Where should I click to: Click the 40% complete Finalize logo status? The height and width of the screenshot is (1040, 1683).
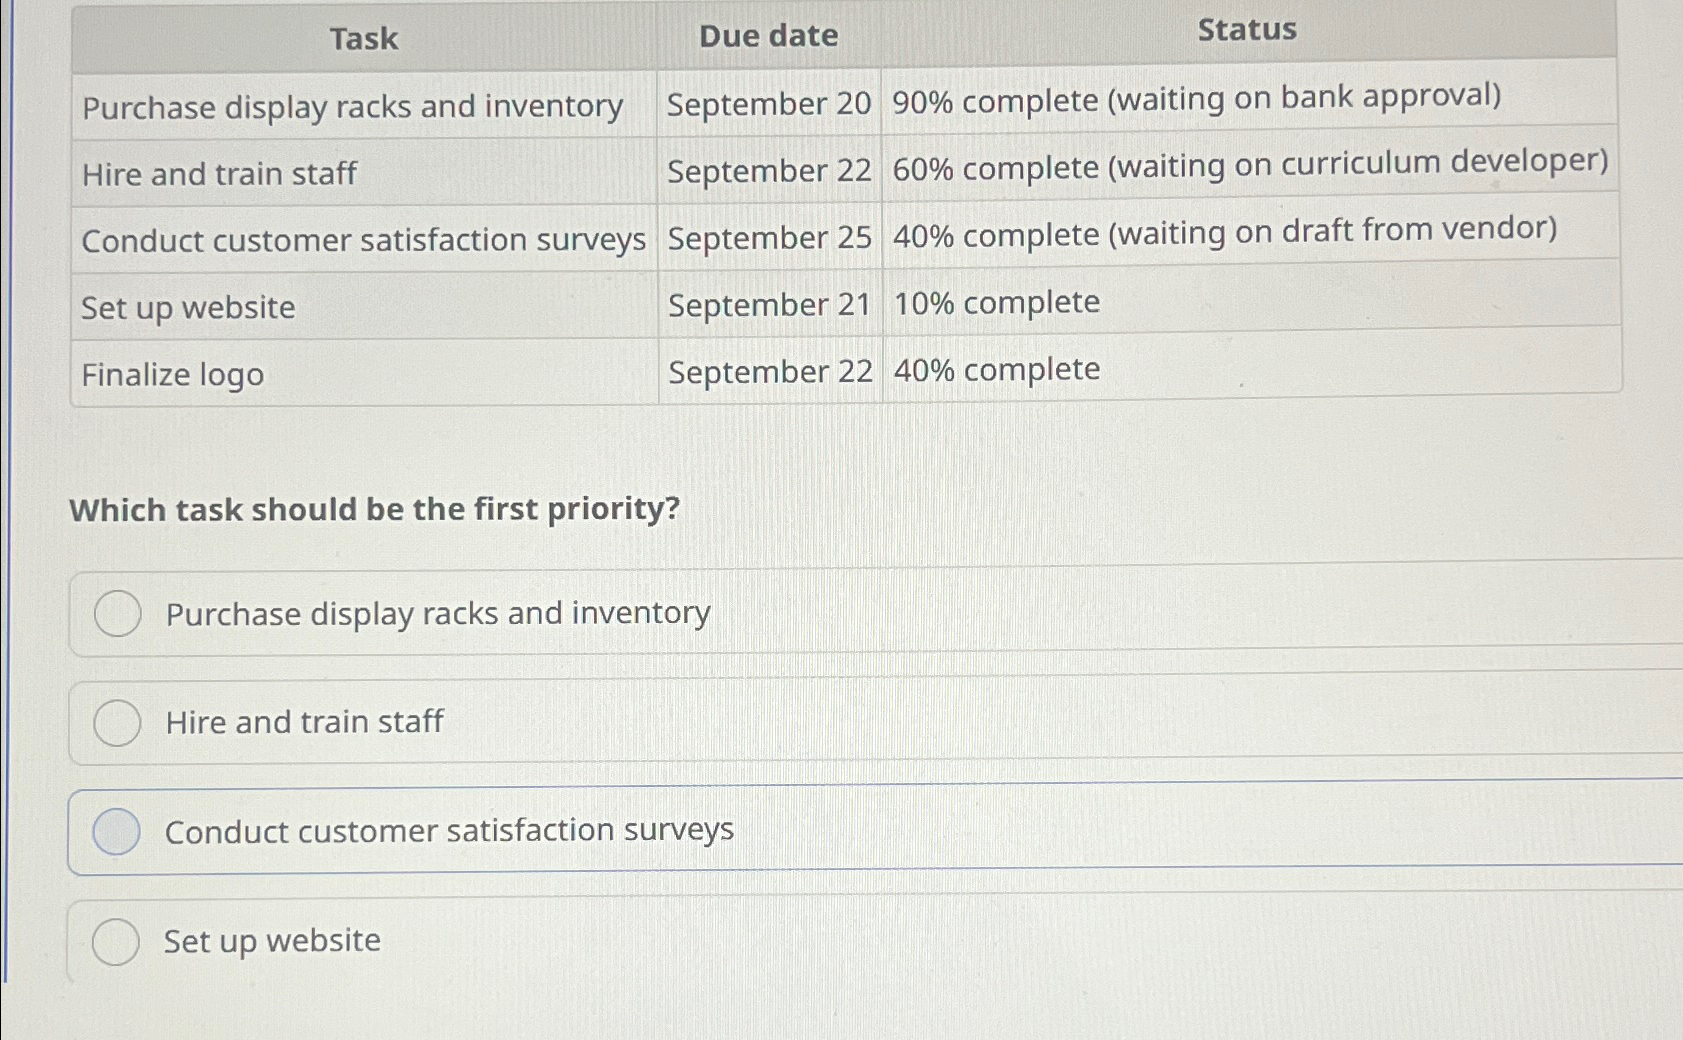(x=996, y=370)
